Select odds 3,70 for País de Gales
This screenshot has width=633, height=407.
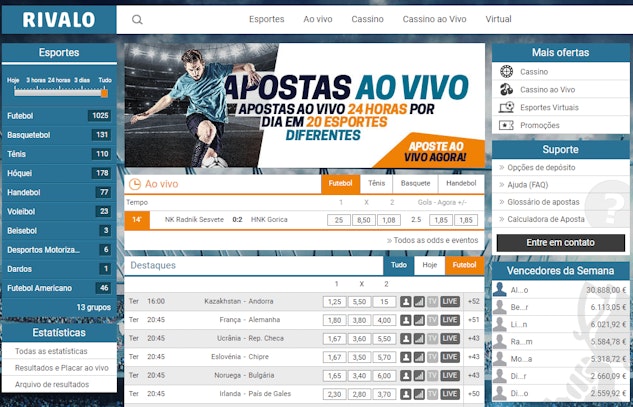(386, 394)
